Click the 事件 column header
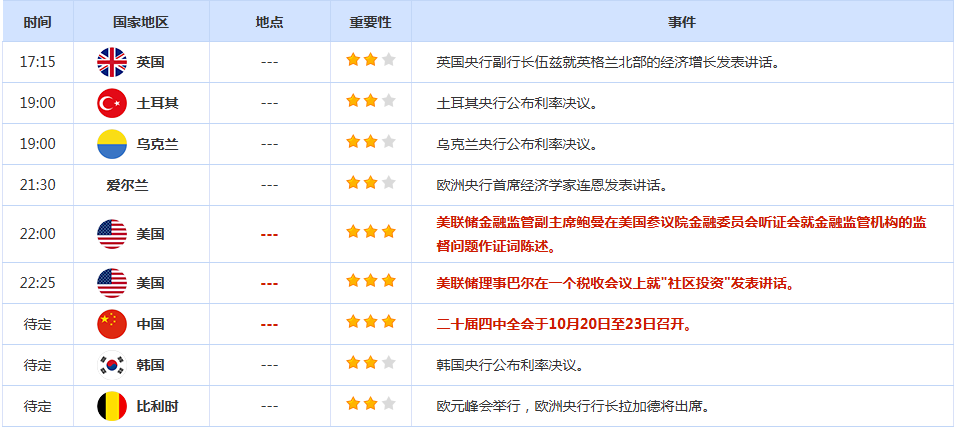The height and width of the screenshot is (429, 955). [682, 21]
